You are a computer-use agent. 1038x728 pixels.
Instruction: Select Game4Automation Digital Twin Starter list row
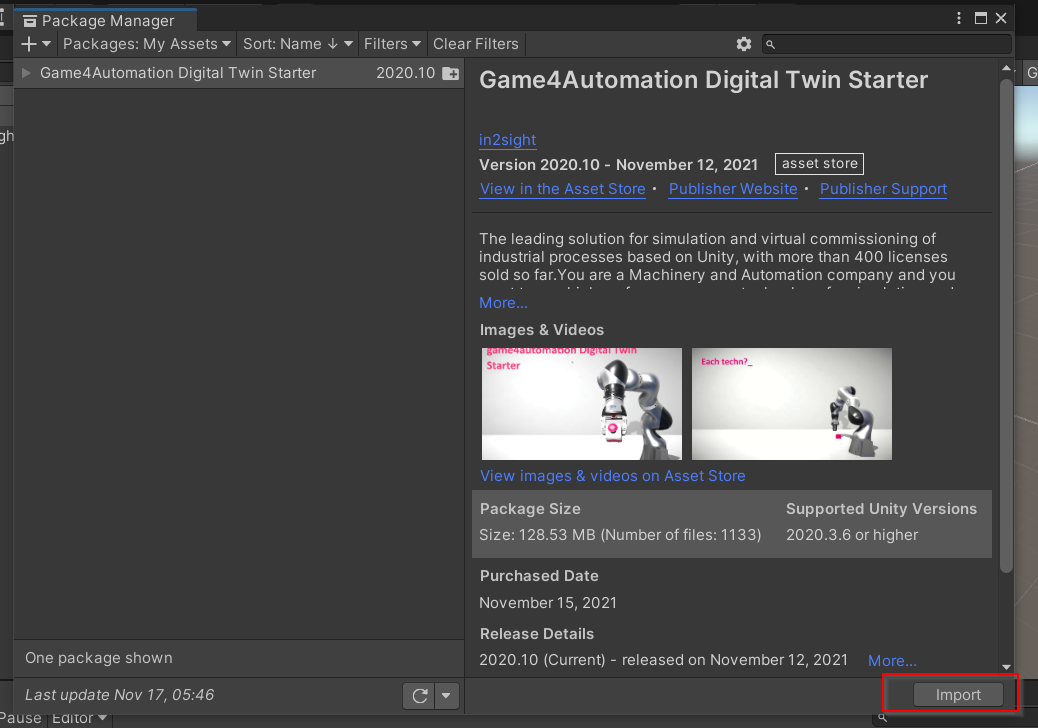(239, 73)
